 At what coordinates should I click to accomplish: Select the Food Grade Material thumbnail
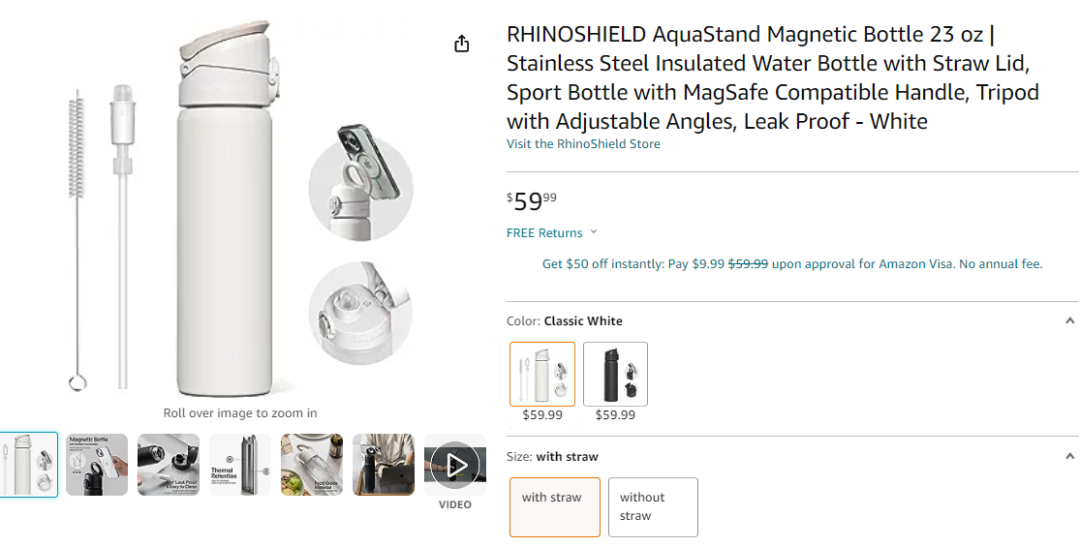pos(312,465)
